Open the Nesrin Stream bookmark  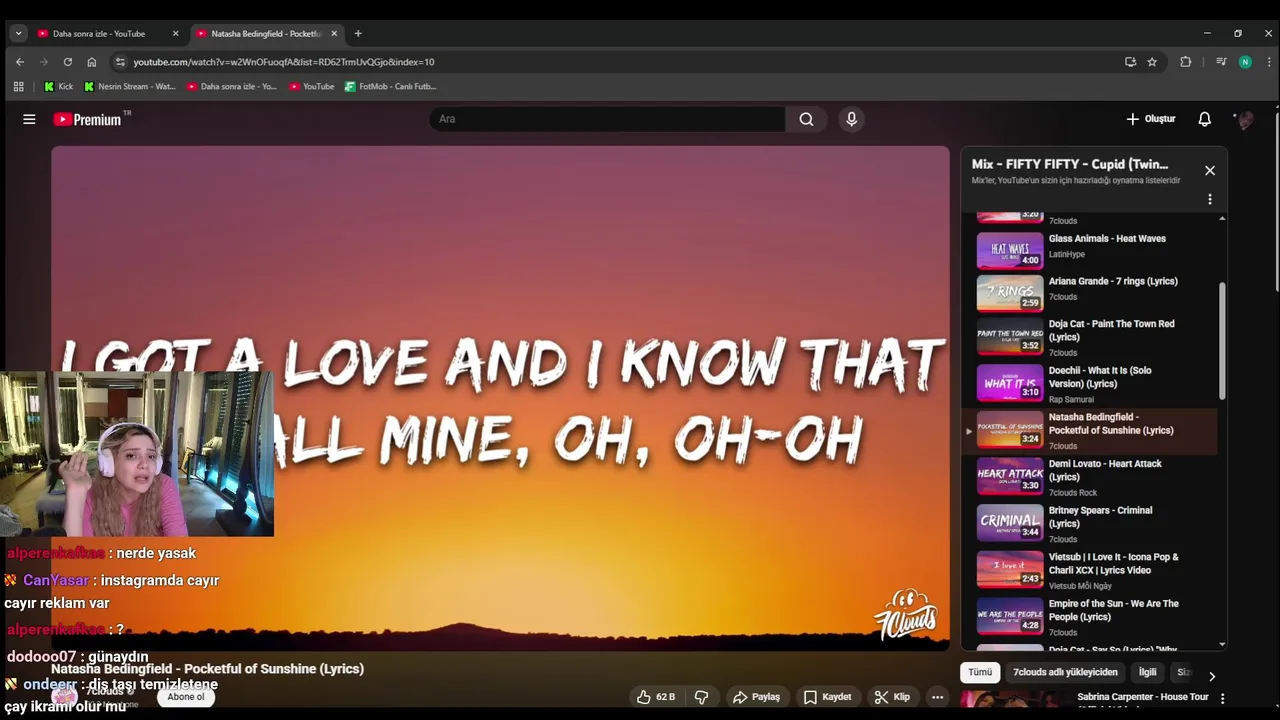(129, 86)
